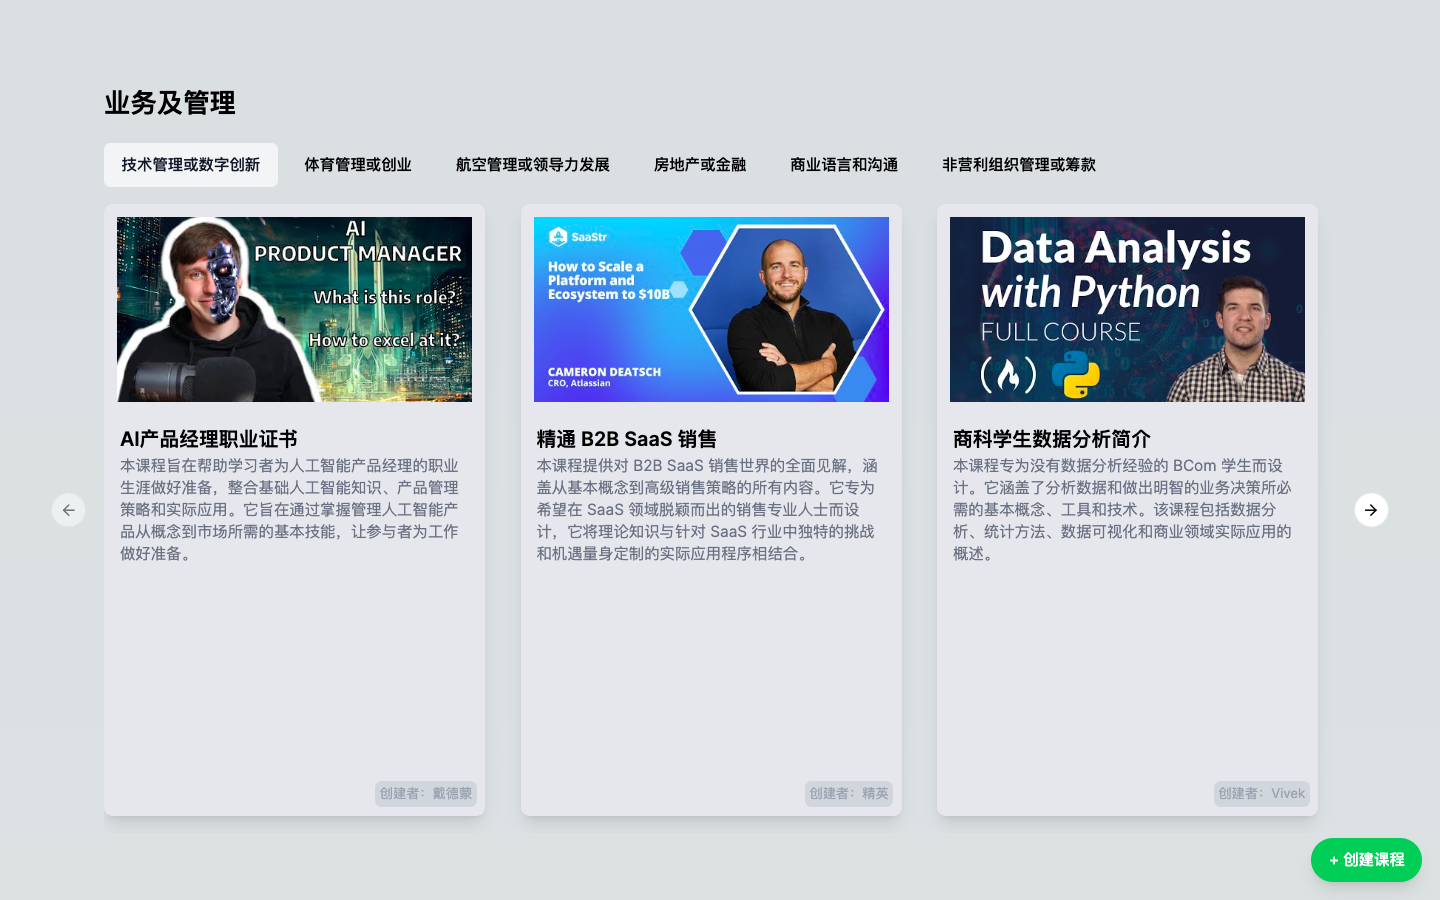Click the AI产品经理 course description text
Image resolution: width=1440 pixels, height=900 pixels.
click(290, 510)
